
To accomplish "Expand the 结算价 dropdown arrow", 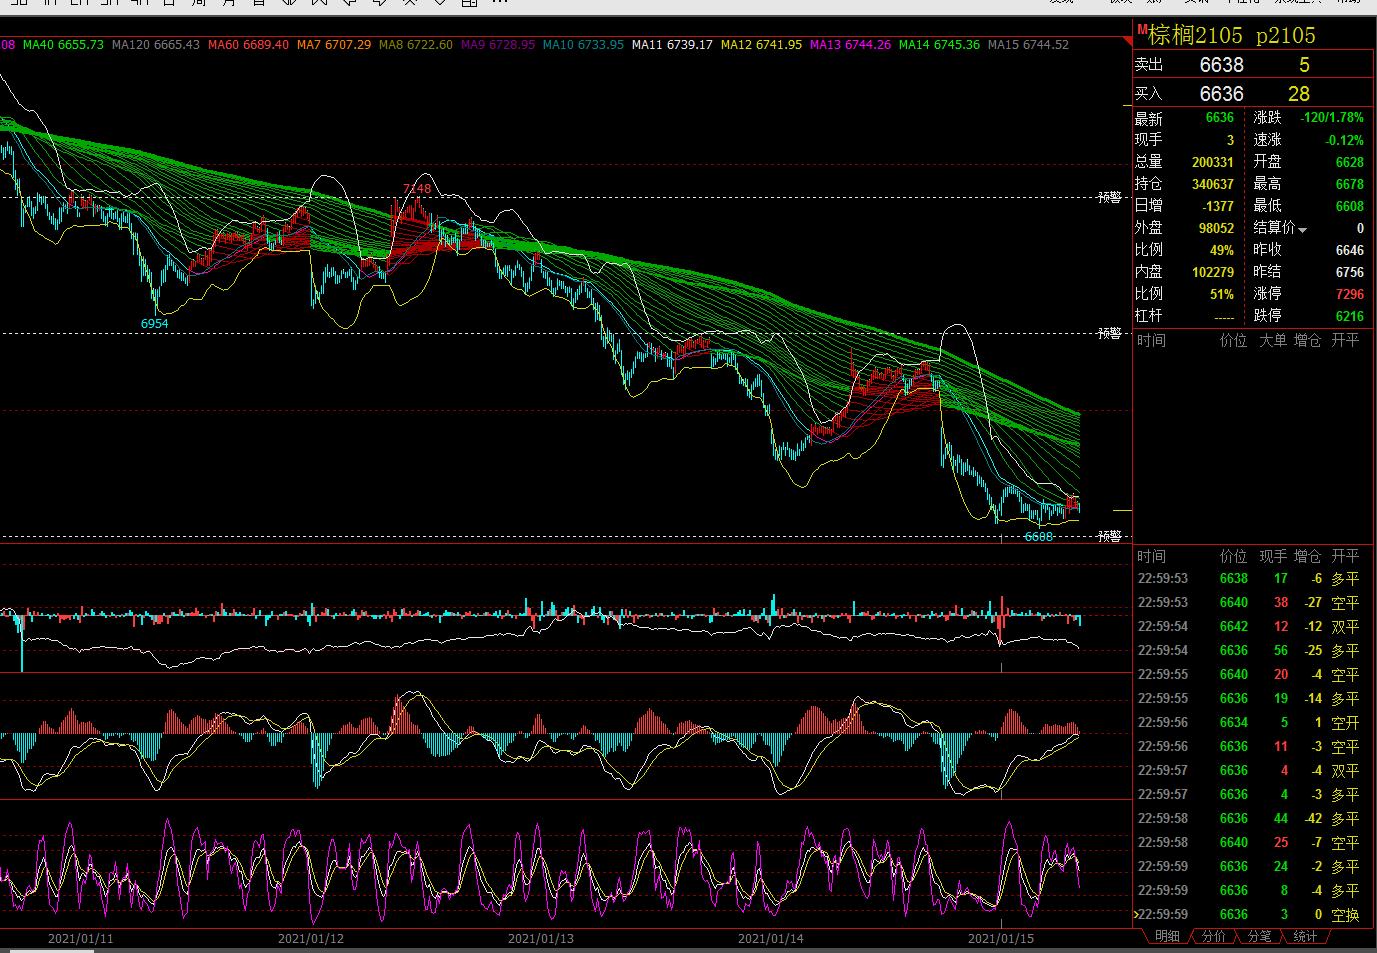I will [x=1302, y=230].
